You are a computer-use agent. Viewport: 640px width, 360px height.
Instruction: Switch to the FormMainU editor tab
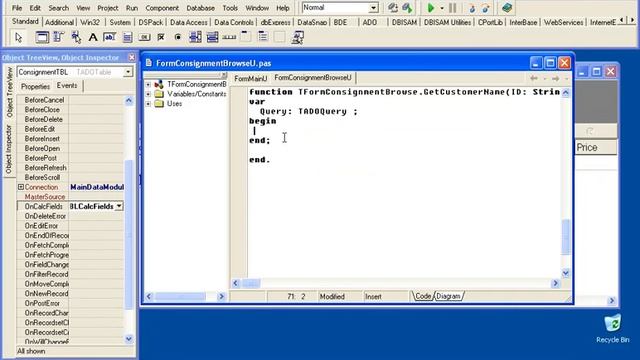click(x=251, y=78)
